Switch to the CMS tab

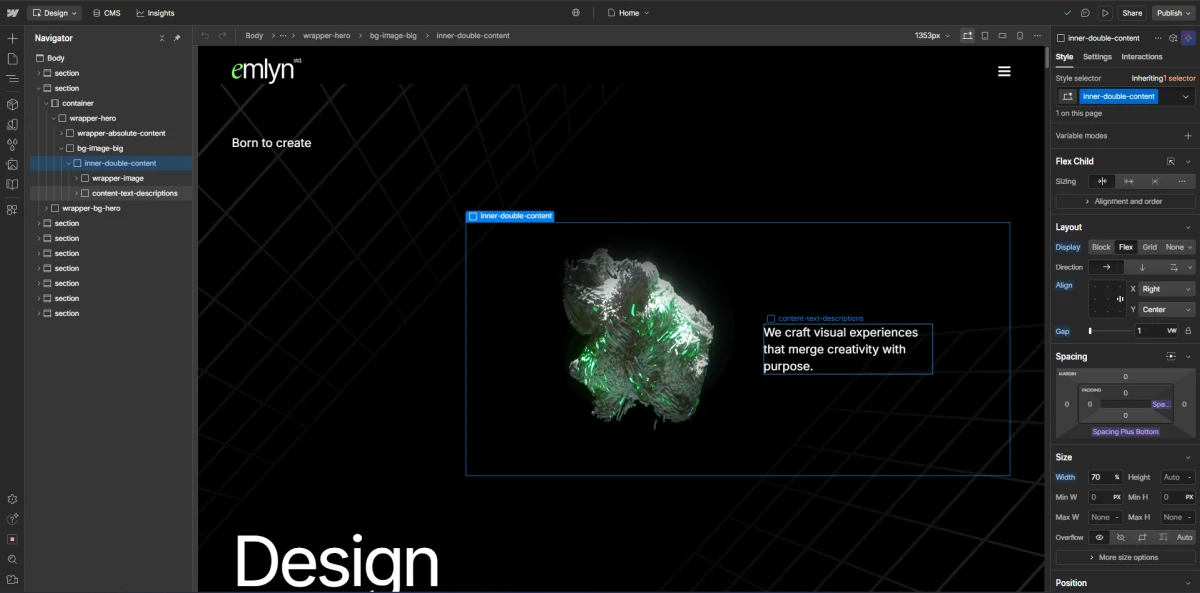click(106, 13)
